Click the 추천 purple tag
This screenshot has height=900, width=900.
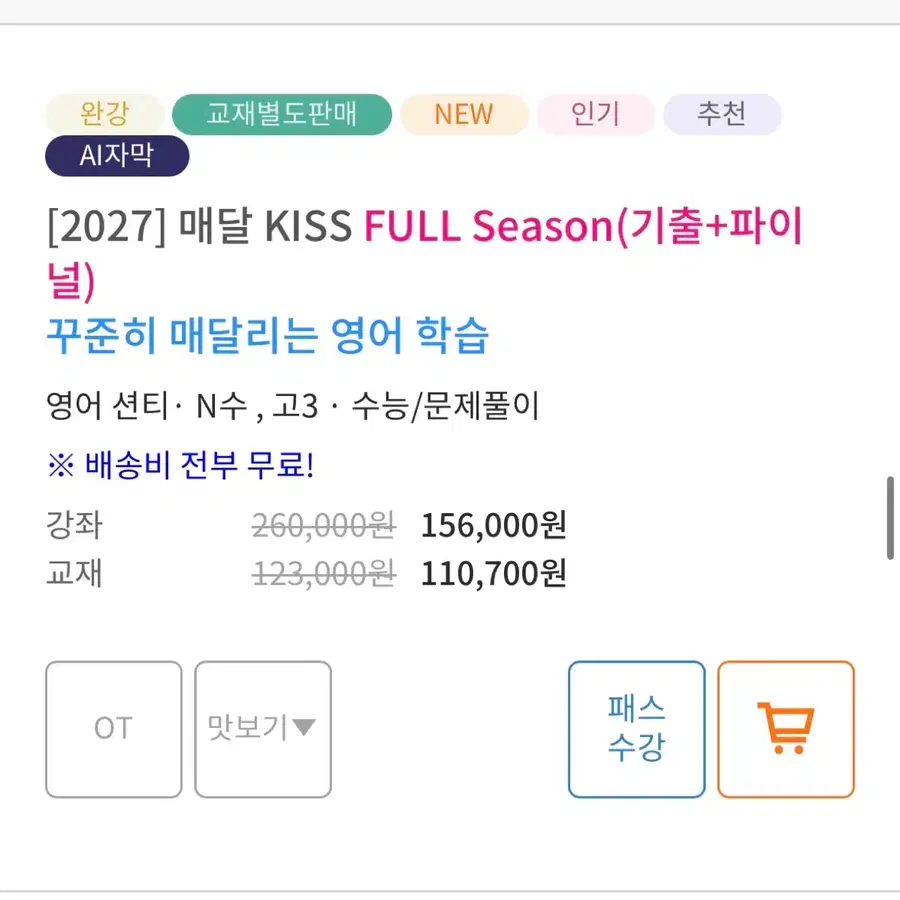point(721,114)
